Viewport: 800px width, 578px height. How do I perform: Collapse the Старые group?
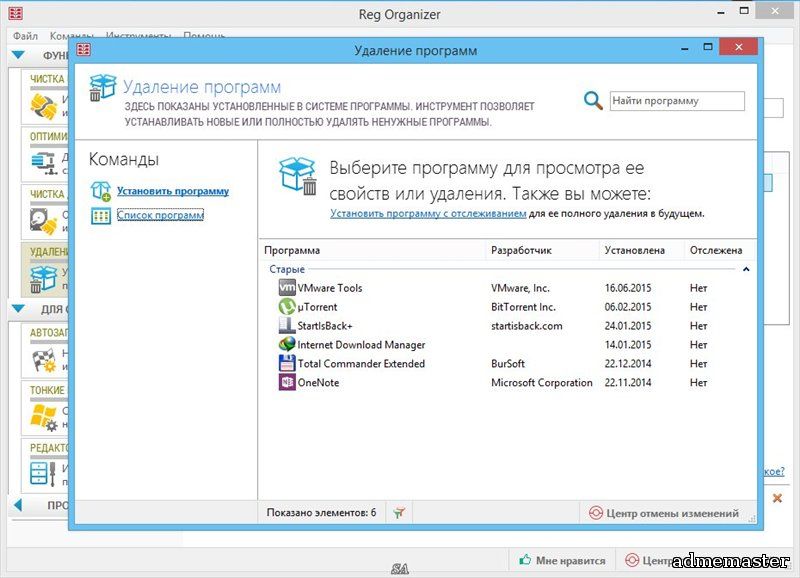click(746, 269)
